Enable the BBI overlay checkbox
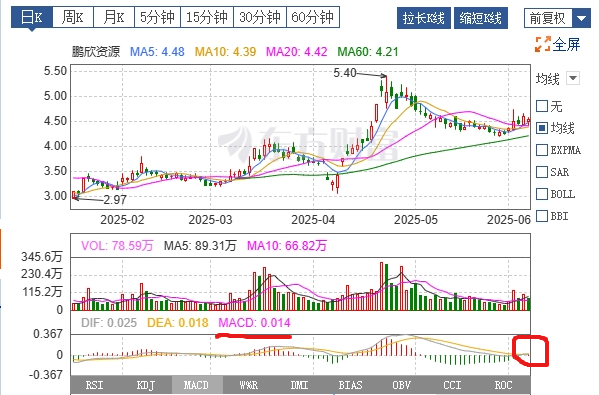This screenshot has width=599, height=395. [542, 216]
